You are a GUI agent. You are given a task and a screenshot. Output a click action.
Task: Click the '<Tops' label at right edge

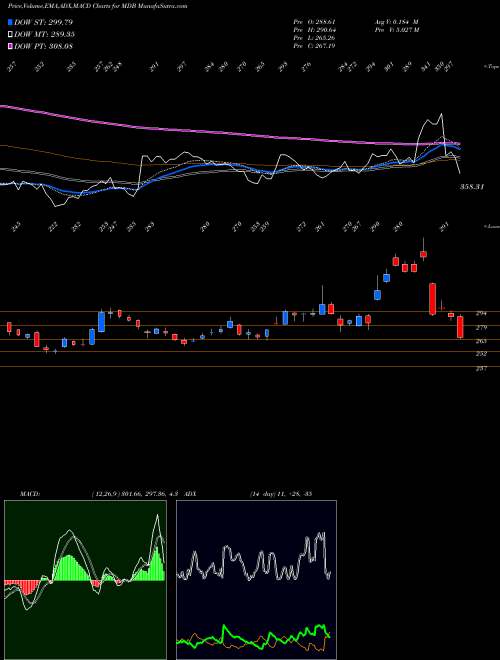point(491,67)
